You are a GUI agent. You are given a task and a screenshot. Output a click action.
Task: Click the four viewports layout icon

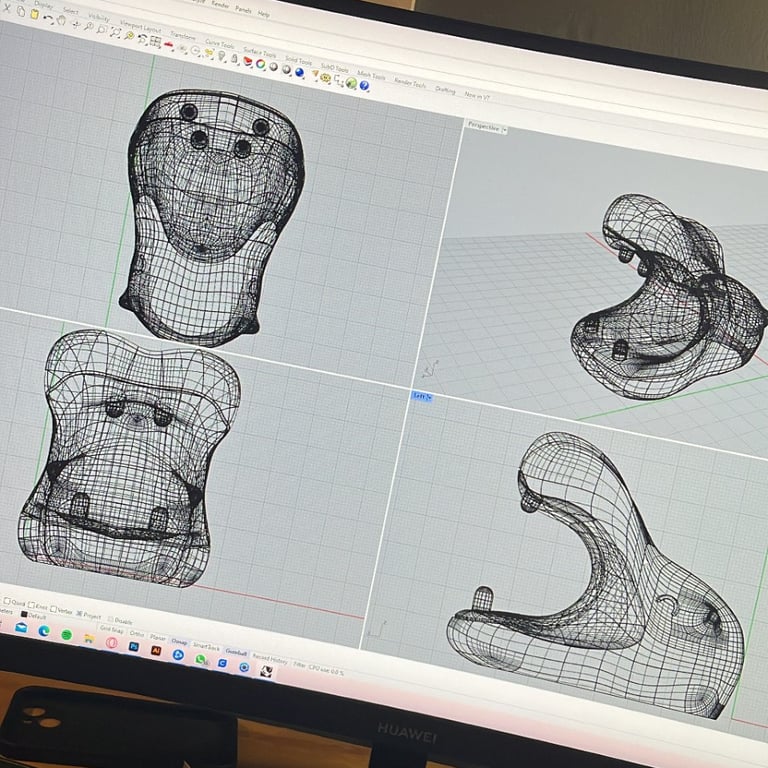[x=155, y=42]
